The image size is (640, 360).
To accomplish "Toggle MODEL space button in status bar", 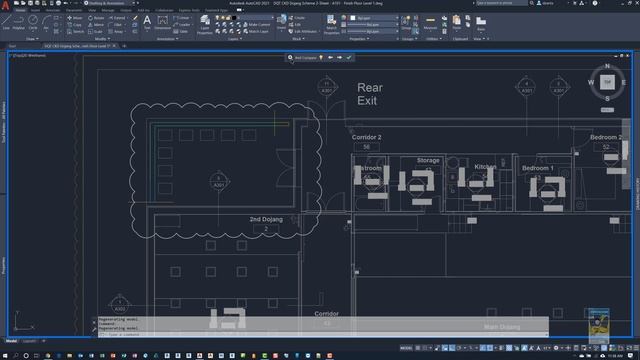I will (x=406, y=348).
